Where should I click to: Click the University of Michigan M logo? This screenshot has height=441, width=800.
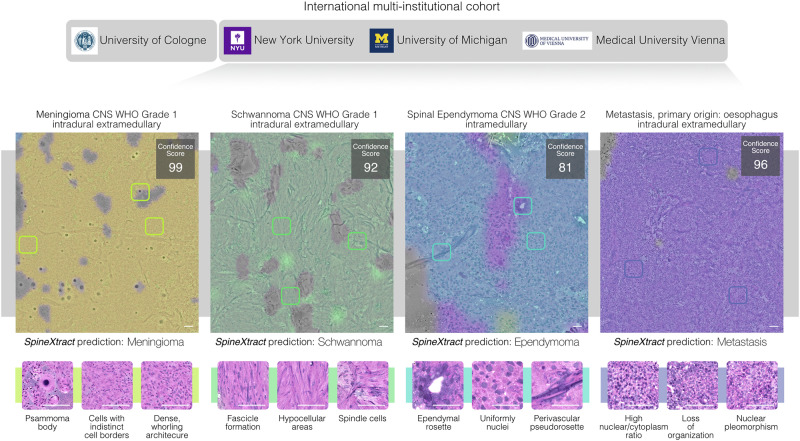click(x=382, y=40)
